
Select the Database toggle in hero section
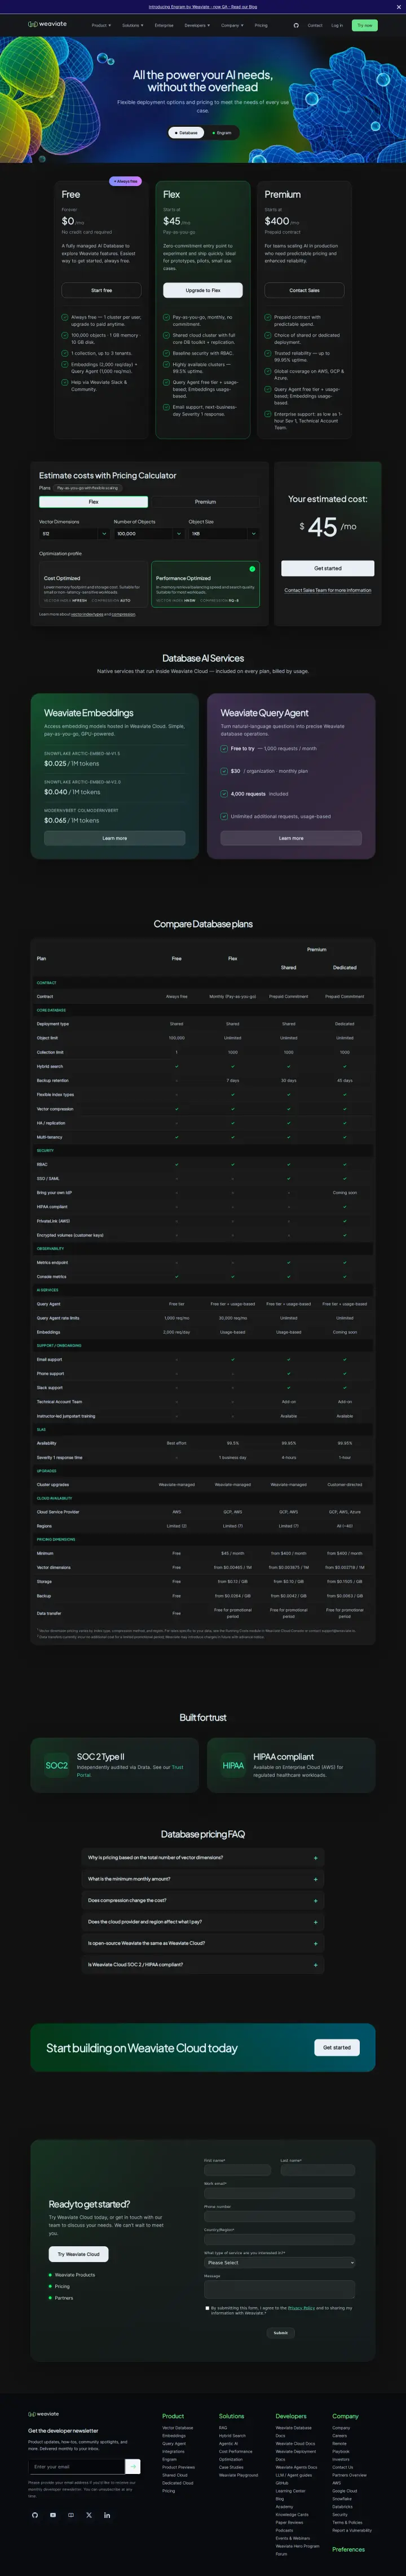[x=185, y=132]
